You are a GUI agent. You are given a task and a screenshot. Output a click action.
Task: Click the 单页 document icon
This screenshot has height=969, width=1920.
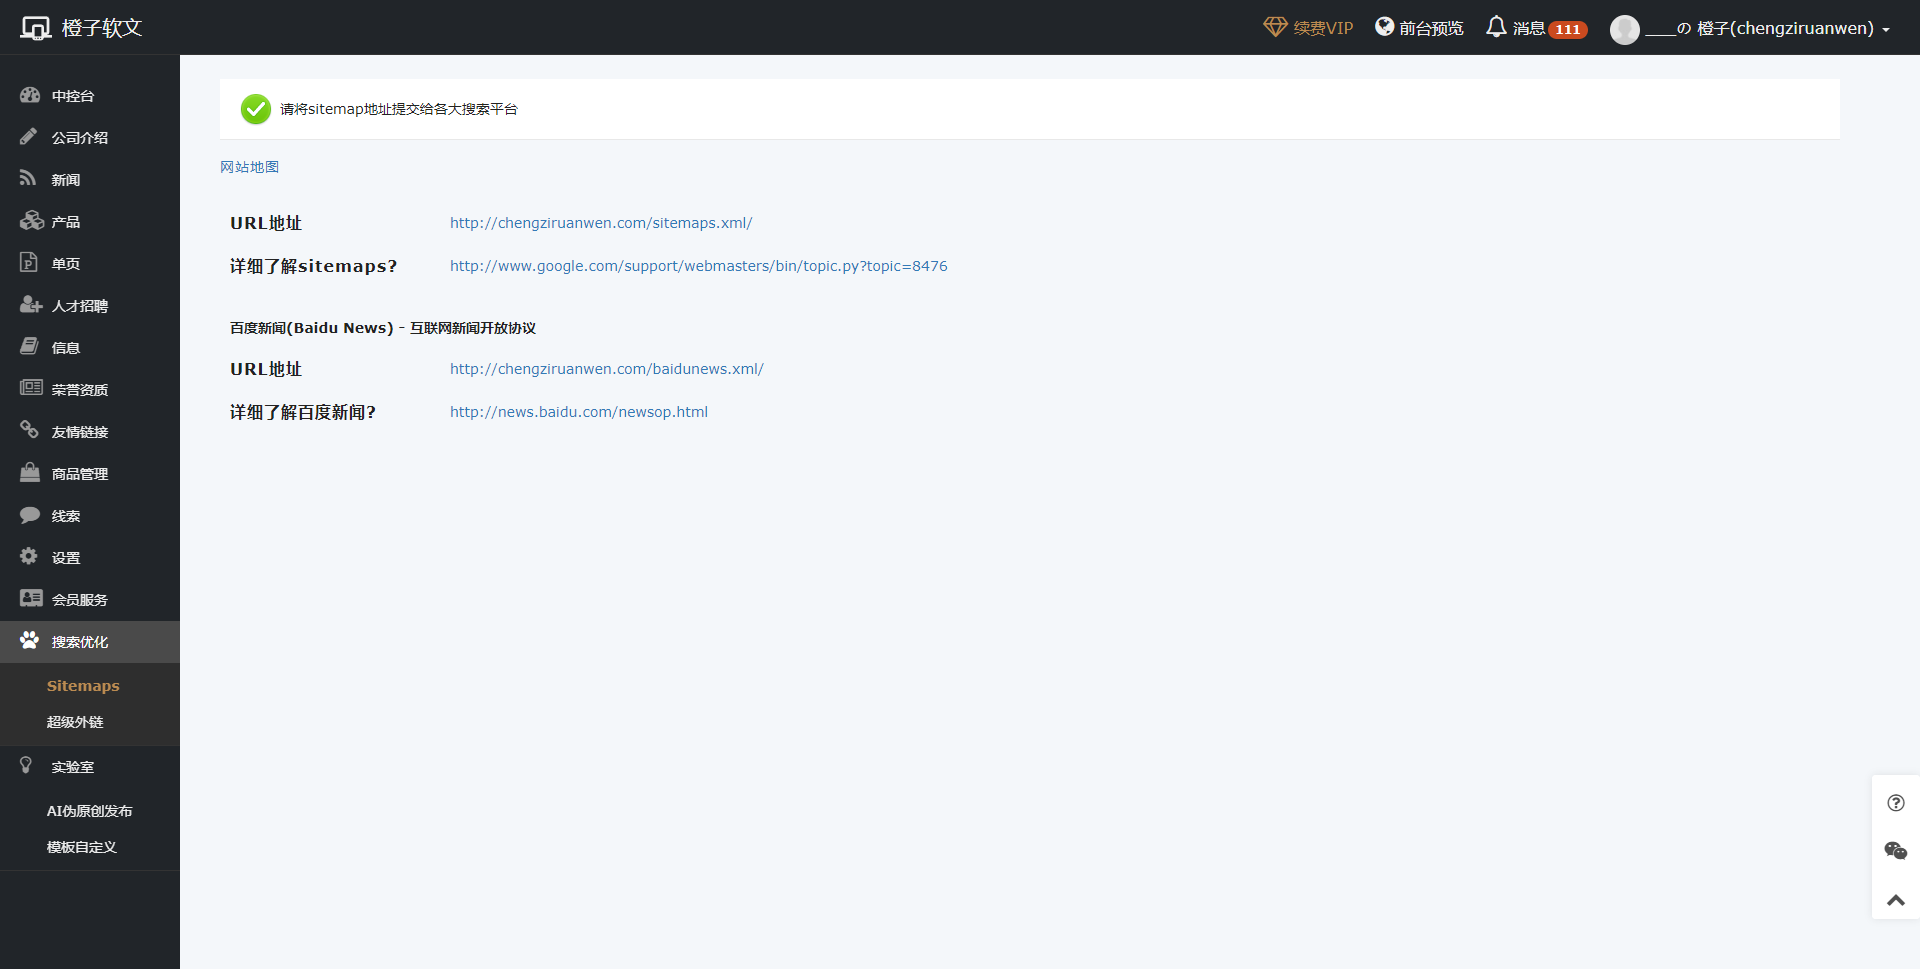[28, 262]
